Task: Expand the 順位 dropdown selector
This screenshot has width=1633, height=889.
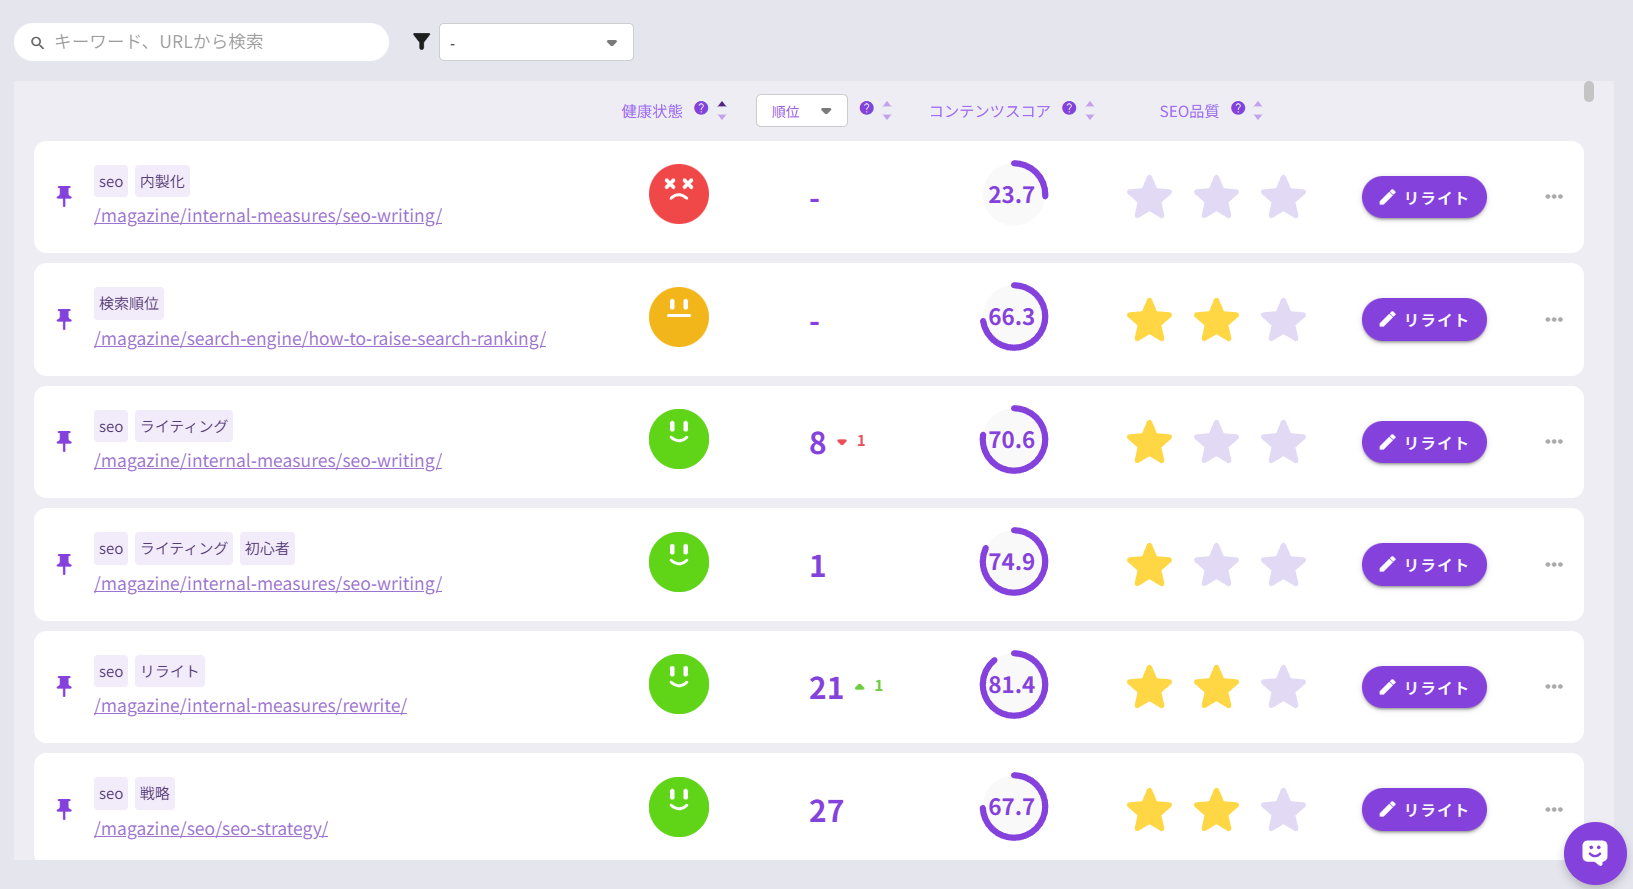Action: (801, 111)
